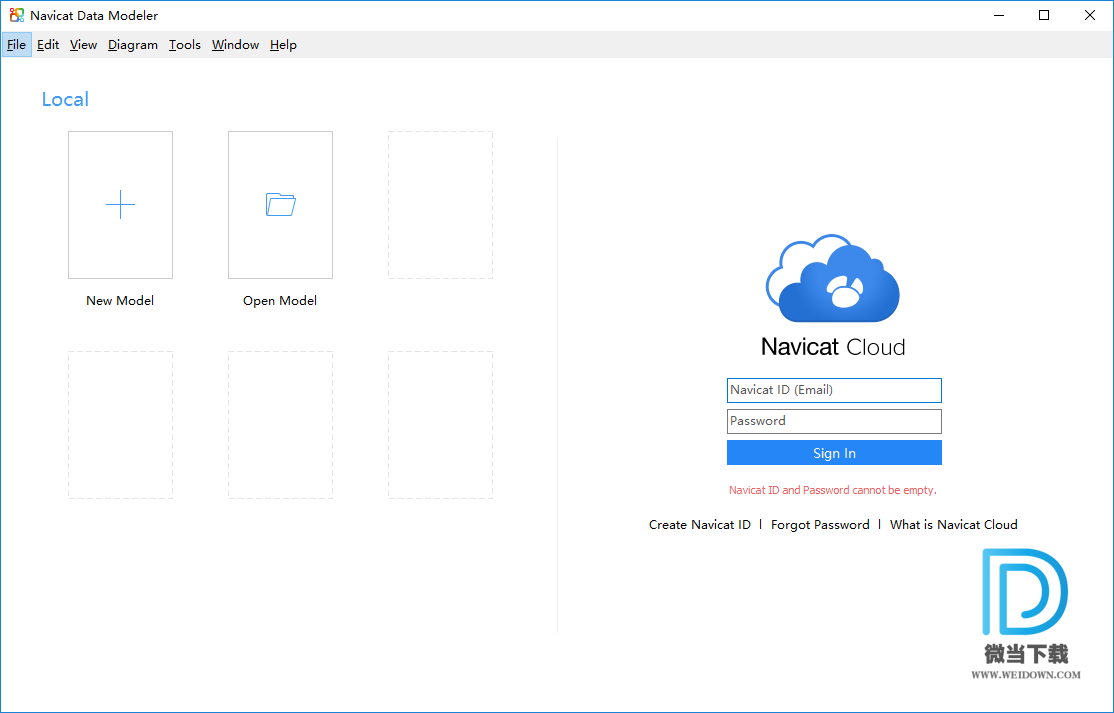Close the Navicat Data Modeler window
This screenshot has height=713, width=1114.
(x=1090, y=15)
